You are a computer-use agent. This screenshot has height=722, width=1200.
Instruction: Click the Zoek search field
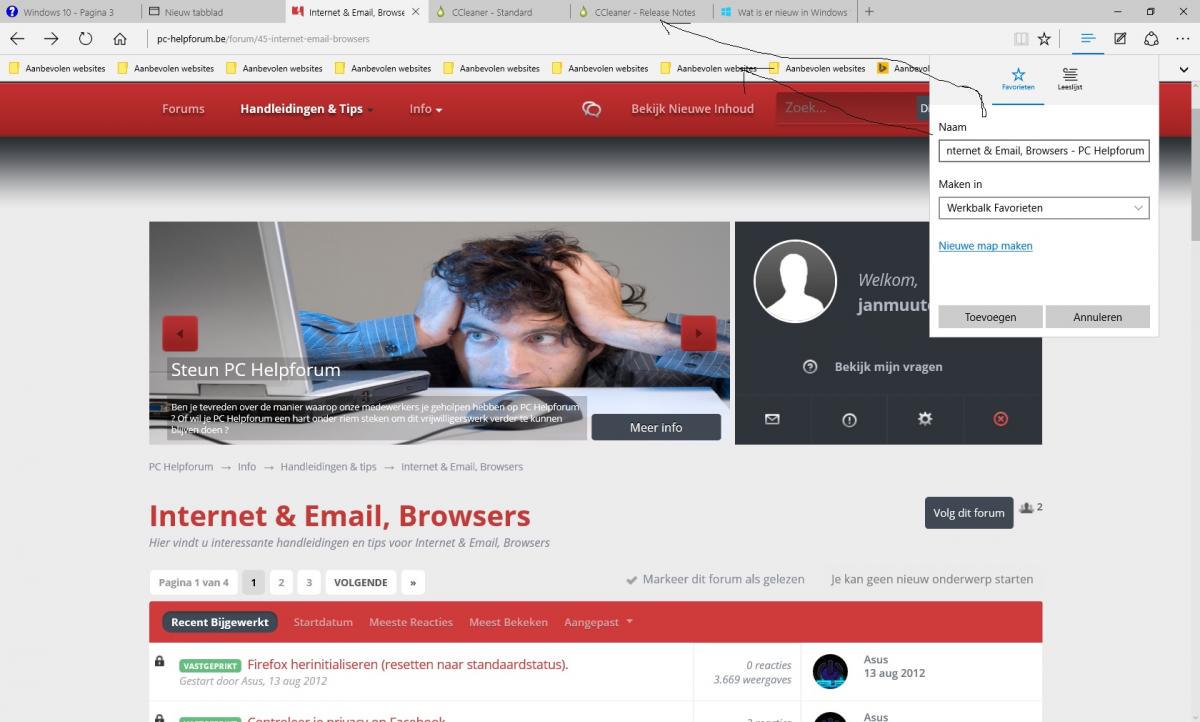point(845,108)
